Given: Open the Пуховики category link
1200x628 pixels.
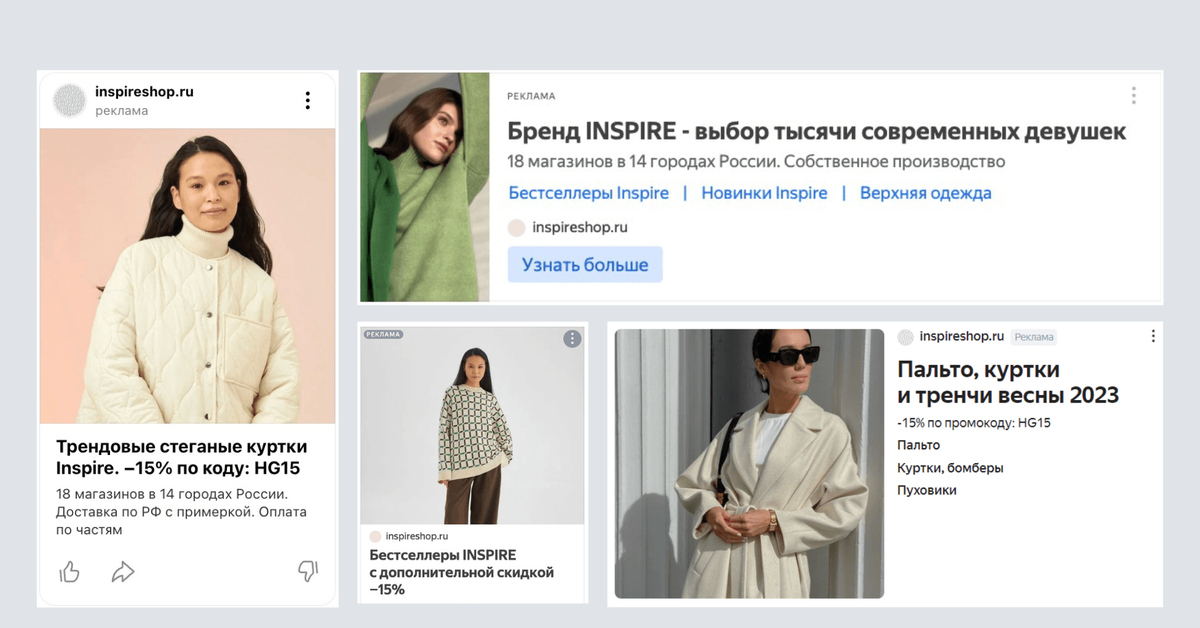Looking at the screenshot, I should (927, 491).
